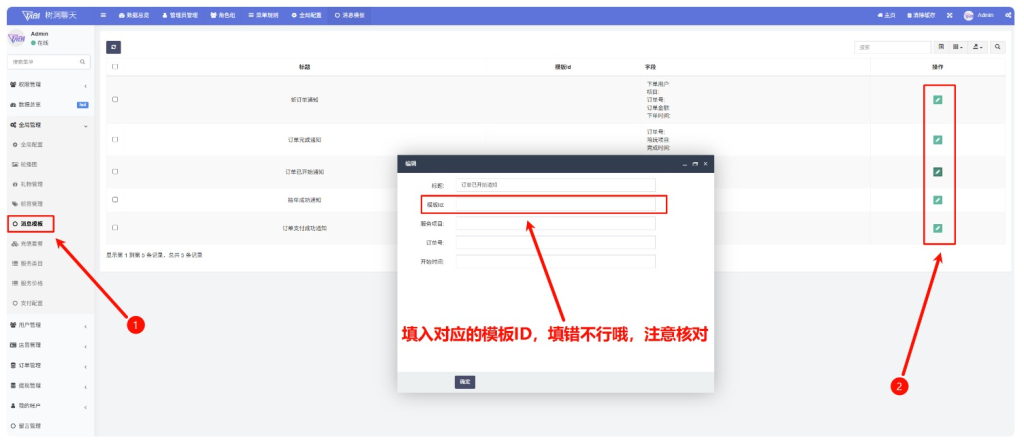Check the select-all checkbox in table header
The width and height of the screenshot is (1024, 444).
[x=115, y=67]
